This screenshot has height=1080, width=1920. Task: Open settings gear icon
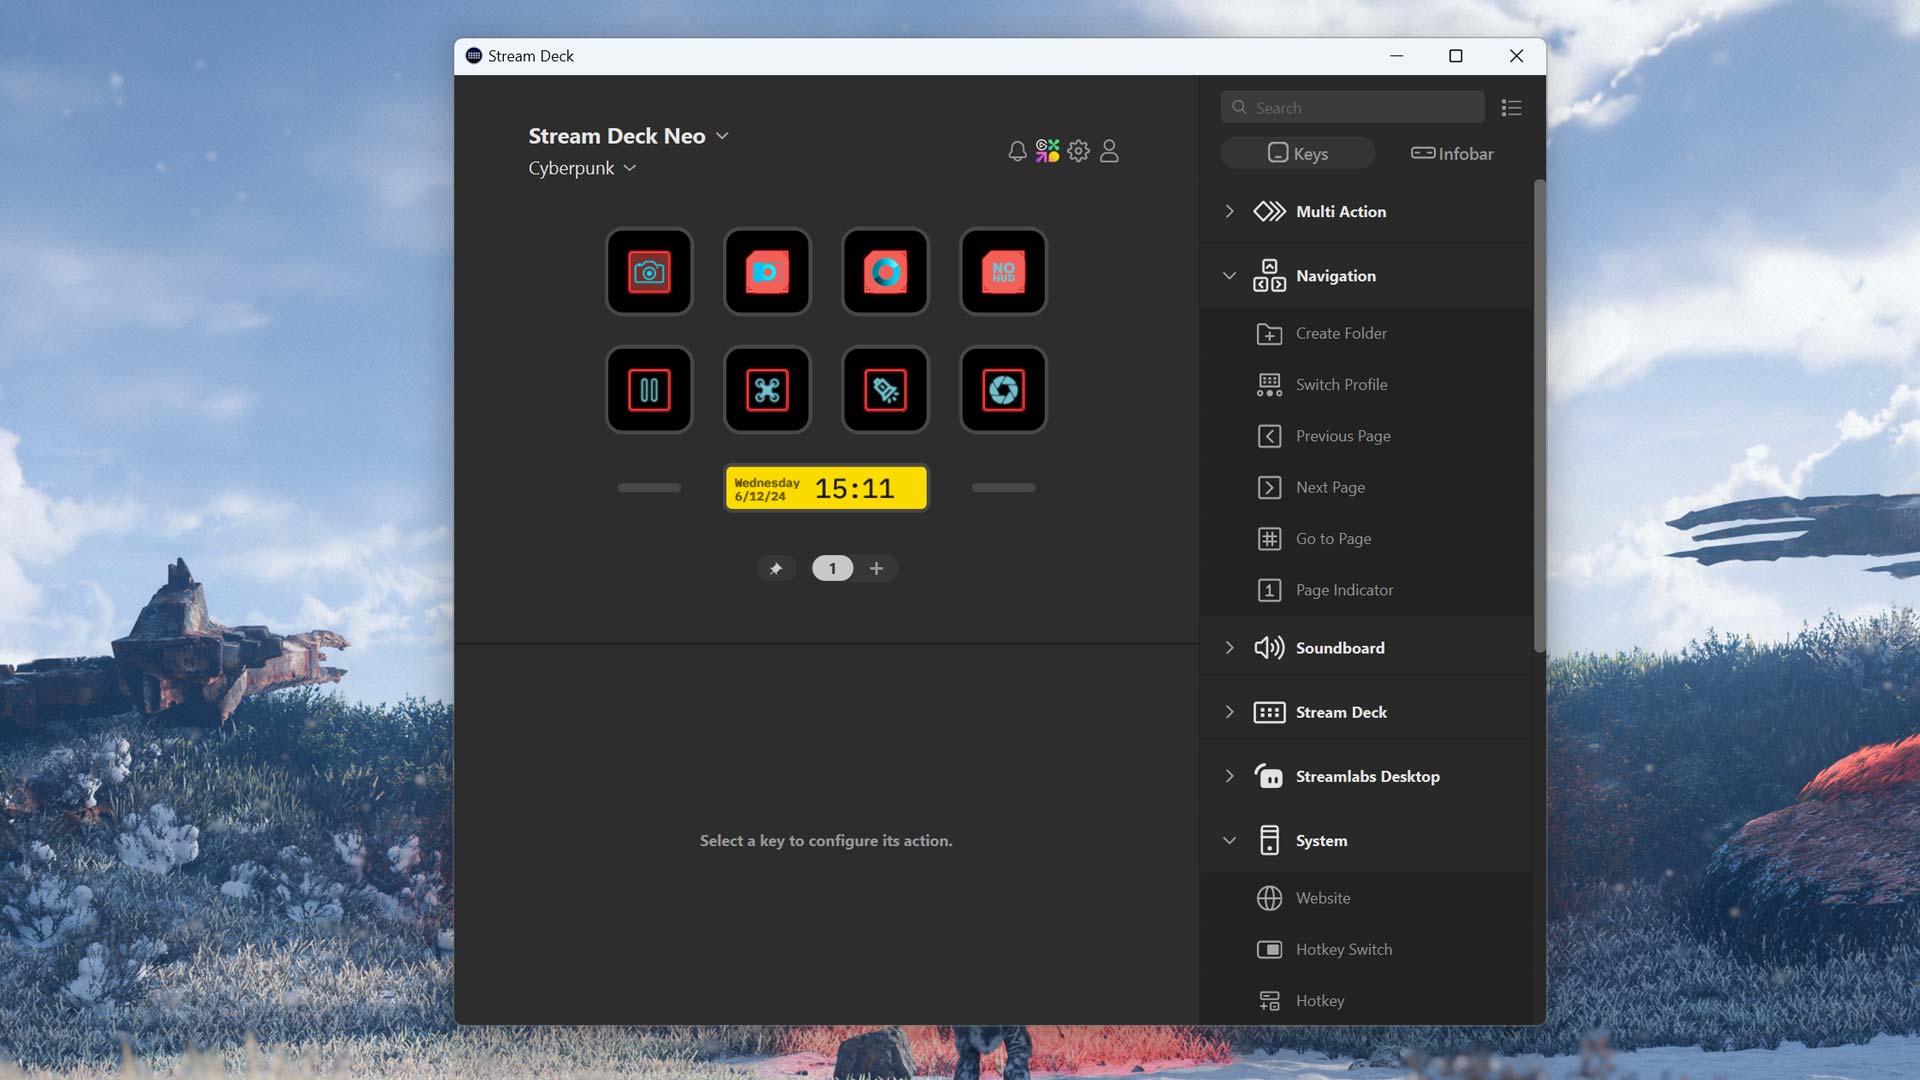[1078, 151]
